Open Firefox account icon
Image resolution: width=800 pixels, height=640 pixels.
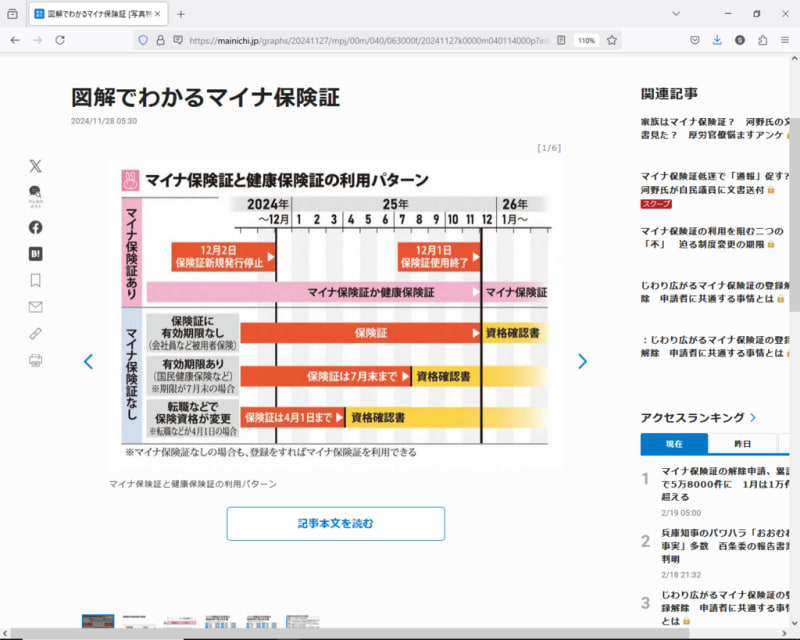pyautogui.click(x=740, y=40)
